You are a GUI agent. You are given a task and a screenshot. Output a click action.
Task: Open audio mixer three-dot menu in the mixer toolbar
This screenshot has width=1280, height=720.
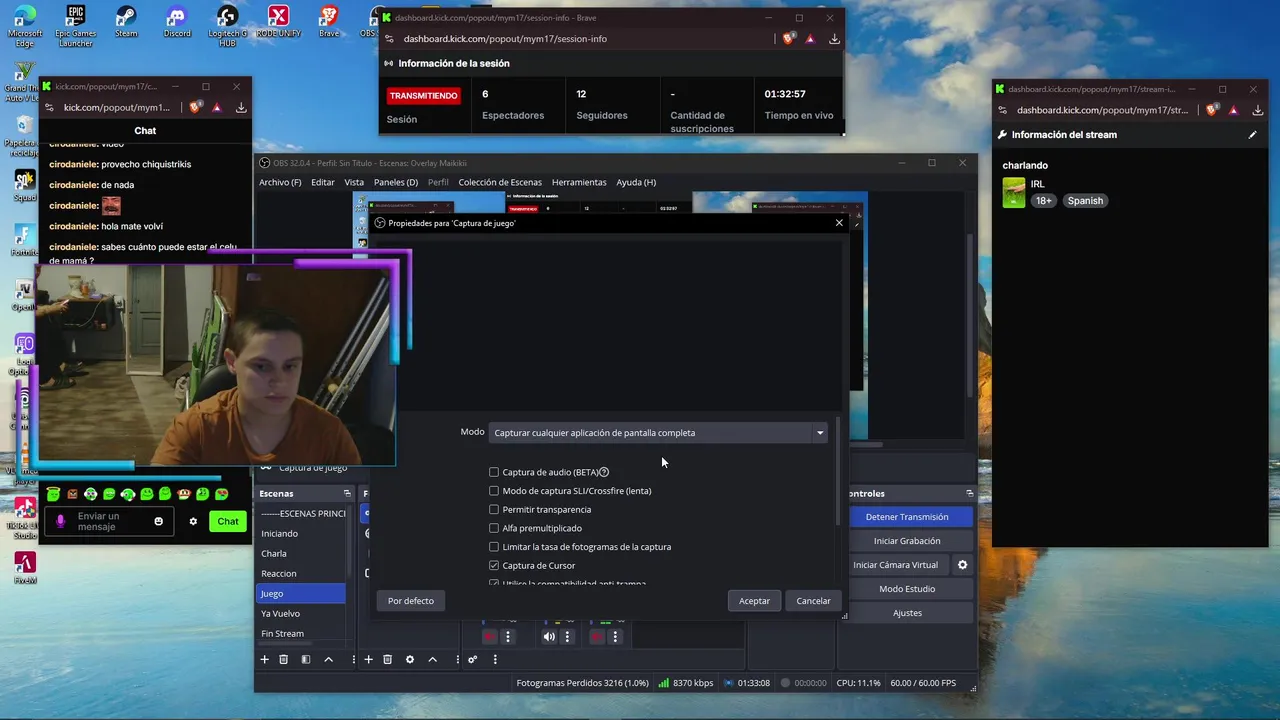tap(494, 659)
